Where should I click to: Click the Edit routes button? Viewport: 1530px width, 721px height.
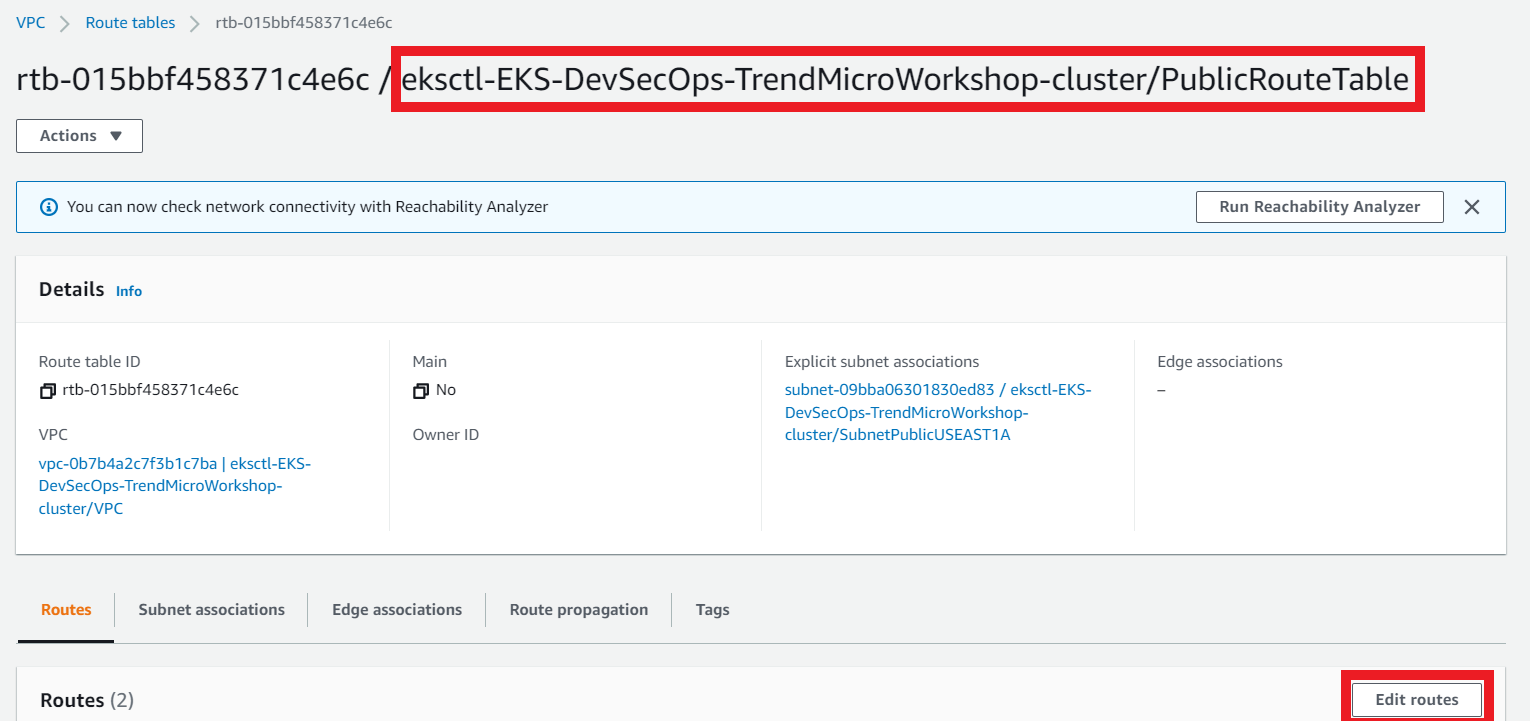1417,700
